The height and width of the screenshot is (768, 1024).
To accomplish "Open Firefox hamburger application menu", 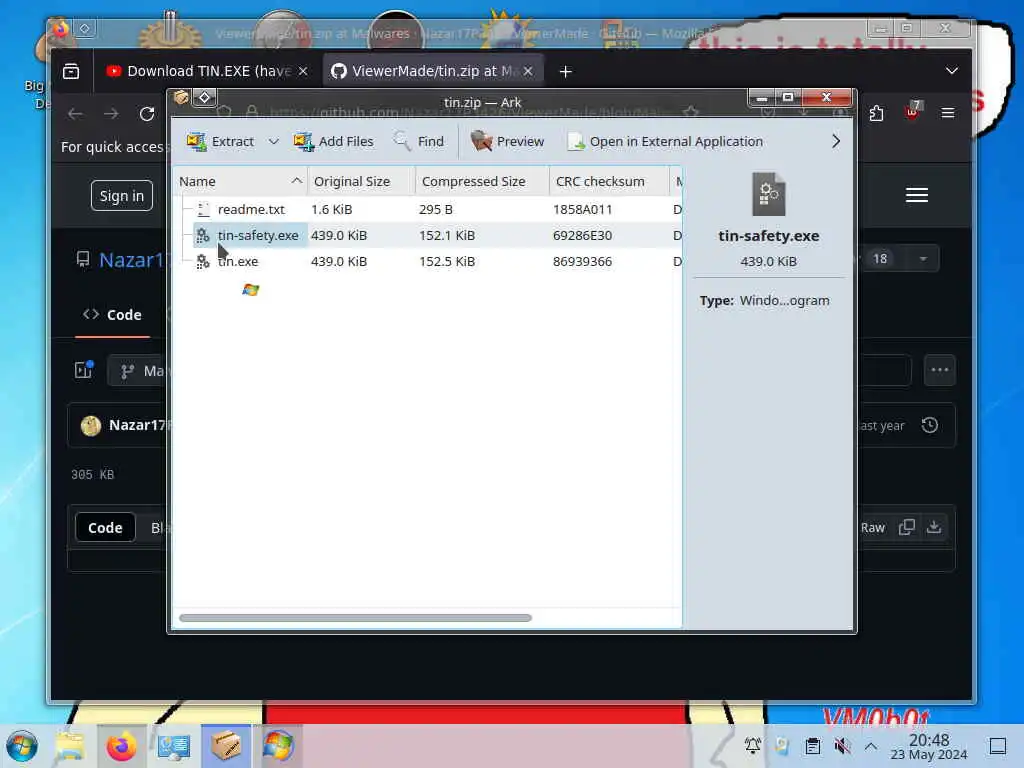I will point(948,113).
